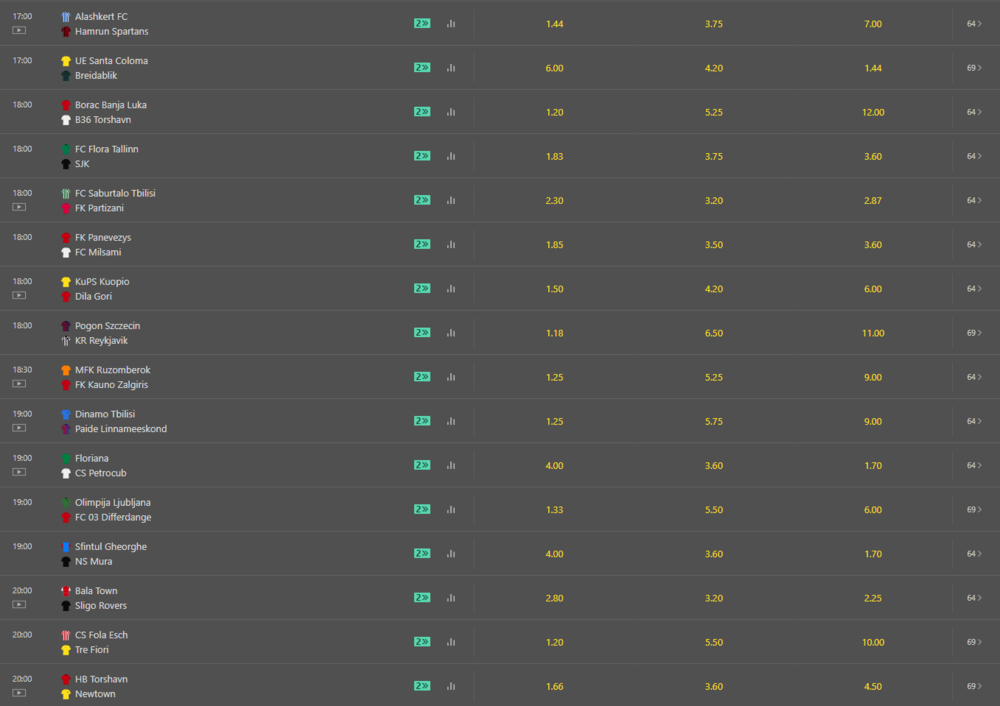Click the 2» badge on Floriana match row
1000x706 pixels.
(422, 465)
